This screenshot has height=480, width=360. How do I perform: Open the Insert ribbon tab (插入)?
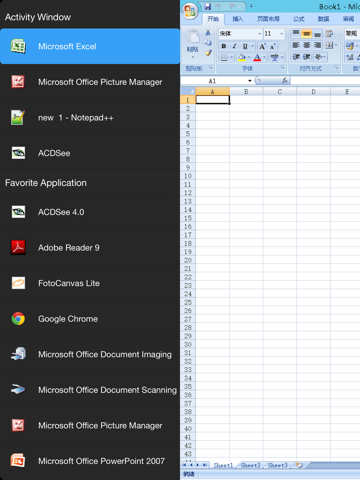point(238,19)
